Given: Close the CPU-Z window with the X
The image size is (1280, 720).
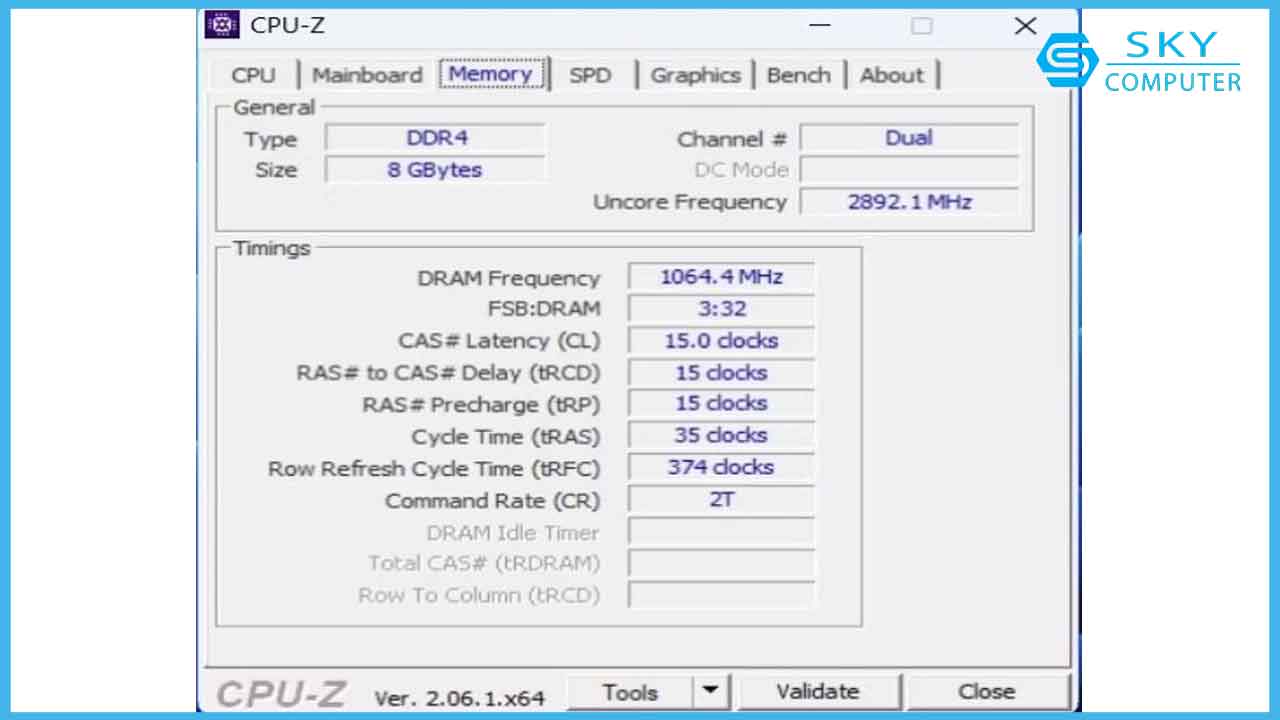Looking at the screenshot, I should pos(1025,26).
